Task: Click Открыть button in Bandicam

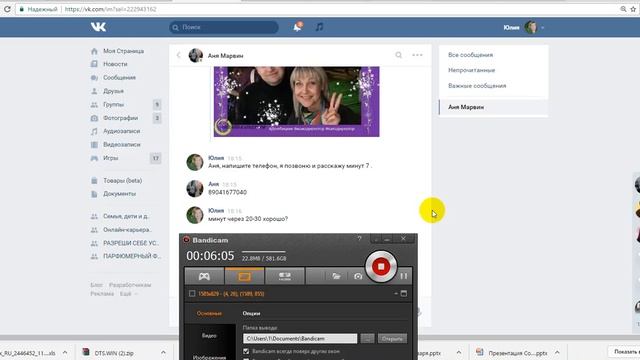Action: click(x=392, y=338)
